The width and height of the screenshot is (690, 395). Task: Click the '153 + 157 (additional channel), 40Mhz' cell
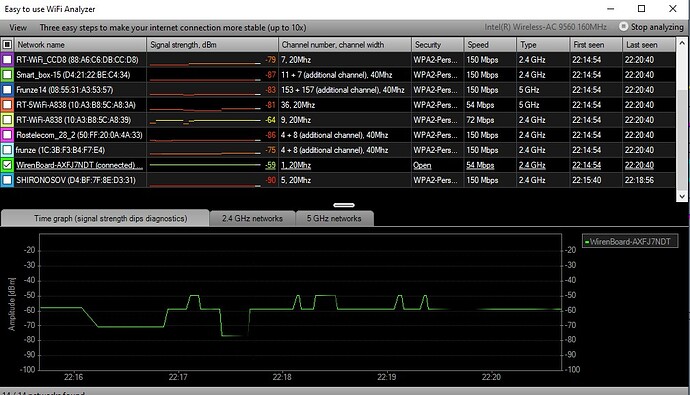[x=343, y=90]
